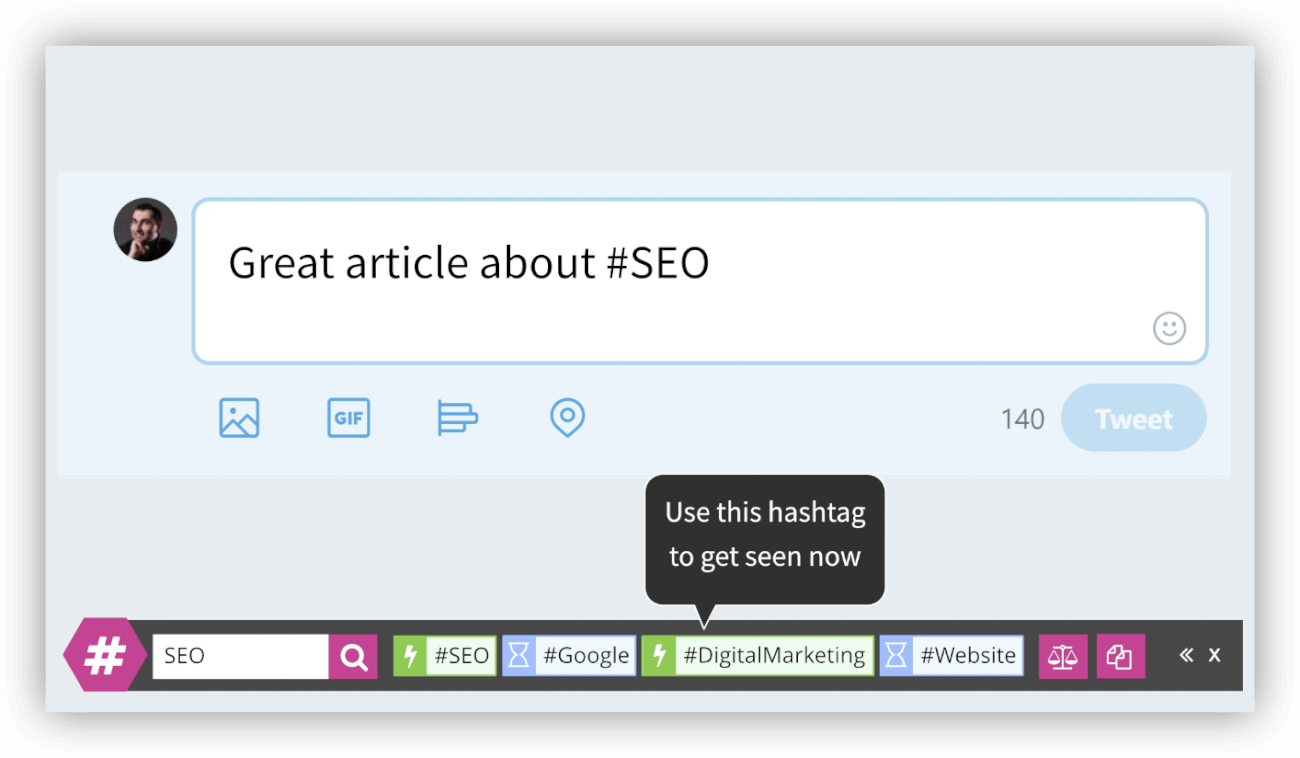Click the RiteTag hexagonal hashtag logo
The image size is (1300, 758).
click(103, 655)
